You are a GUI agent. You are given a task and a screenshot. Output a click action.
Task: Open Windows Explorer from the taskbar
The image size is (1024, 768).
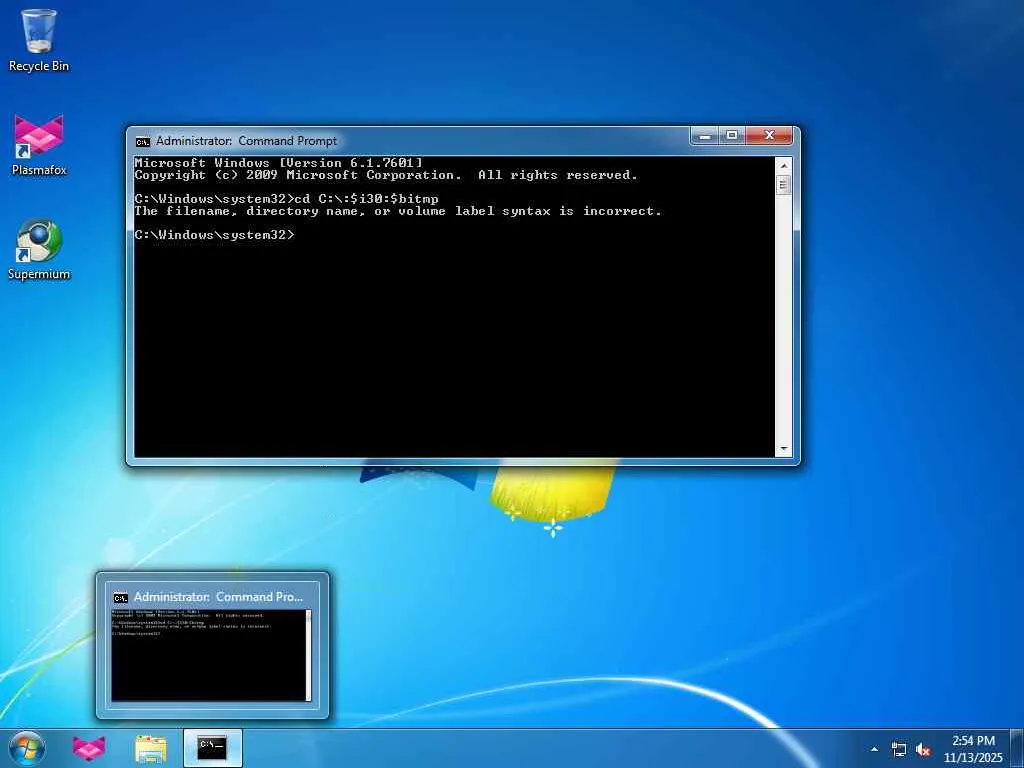151,748
